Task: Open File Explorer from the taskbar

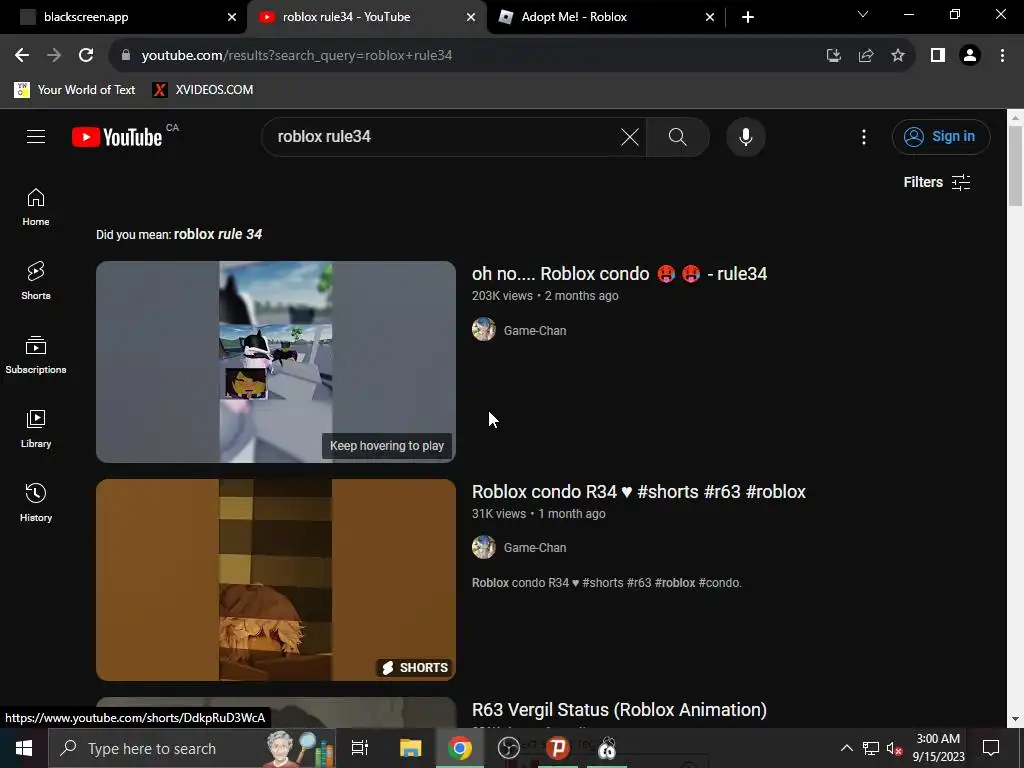Action: 411,748
